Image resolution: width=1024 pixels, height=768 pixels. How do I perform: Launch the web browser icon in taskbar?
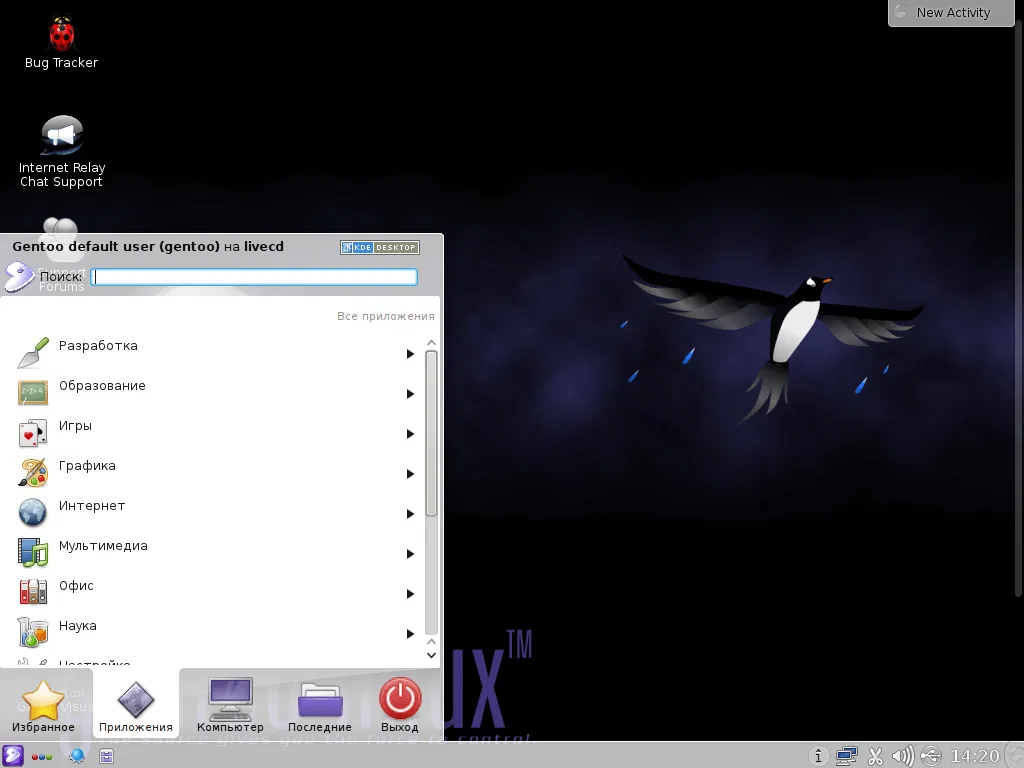pyautogui.click(x=76, y=756)
